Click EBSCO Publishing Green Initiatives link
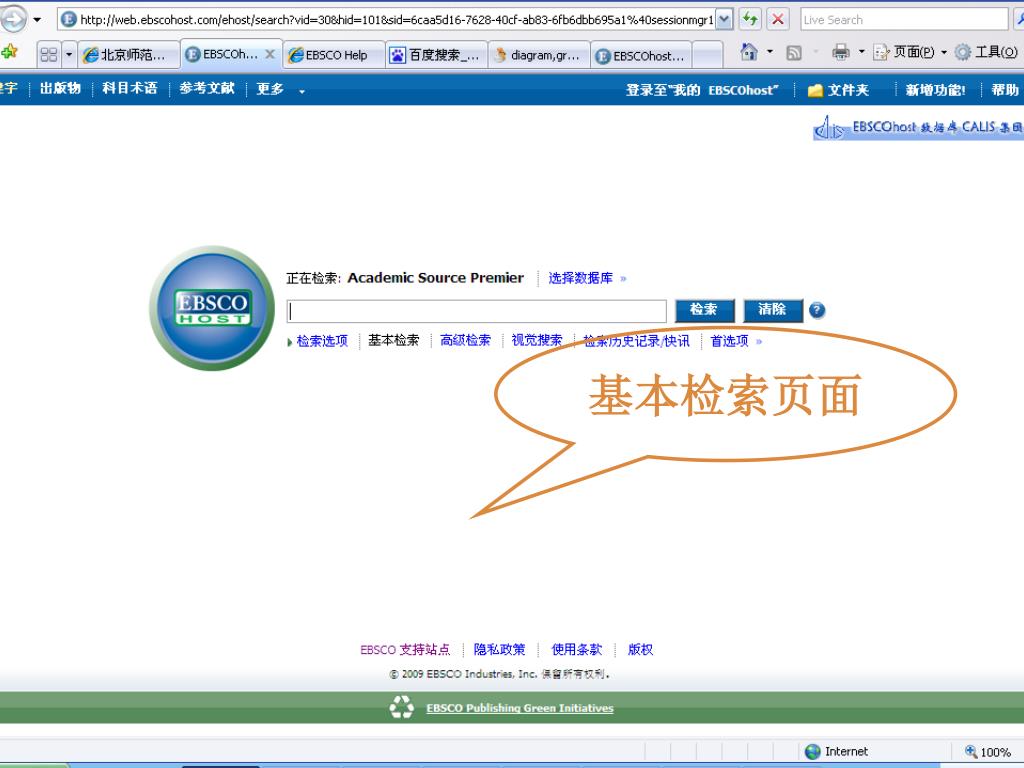 520,708
